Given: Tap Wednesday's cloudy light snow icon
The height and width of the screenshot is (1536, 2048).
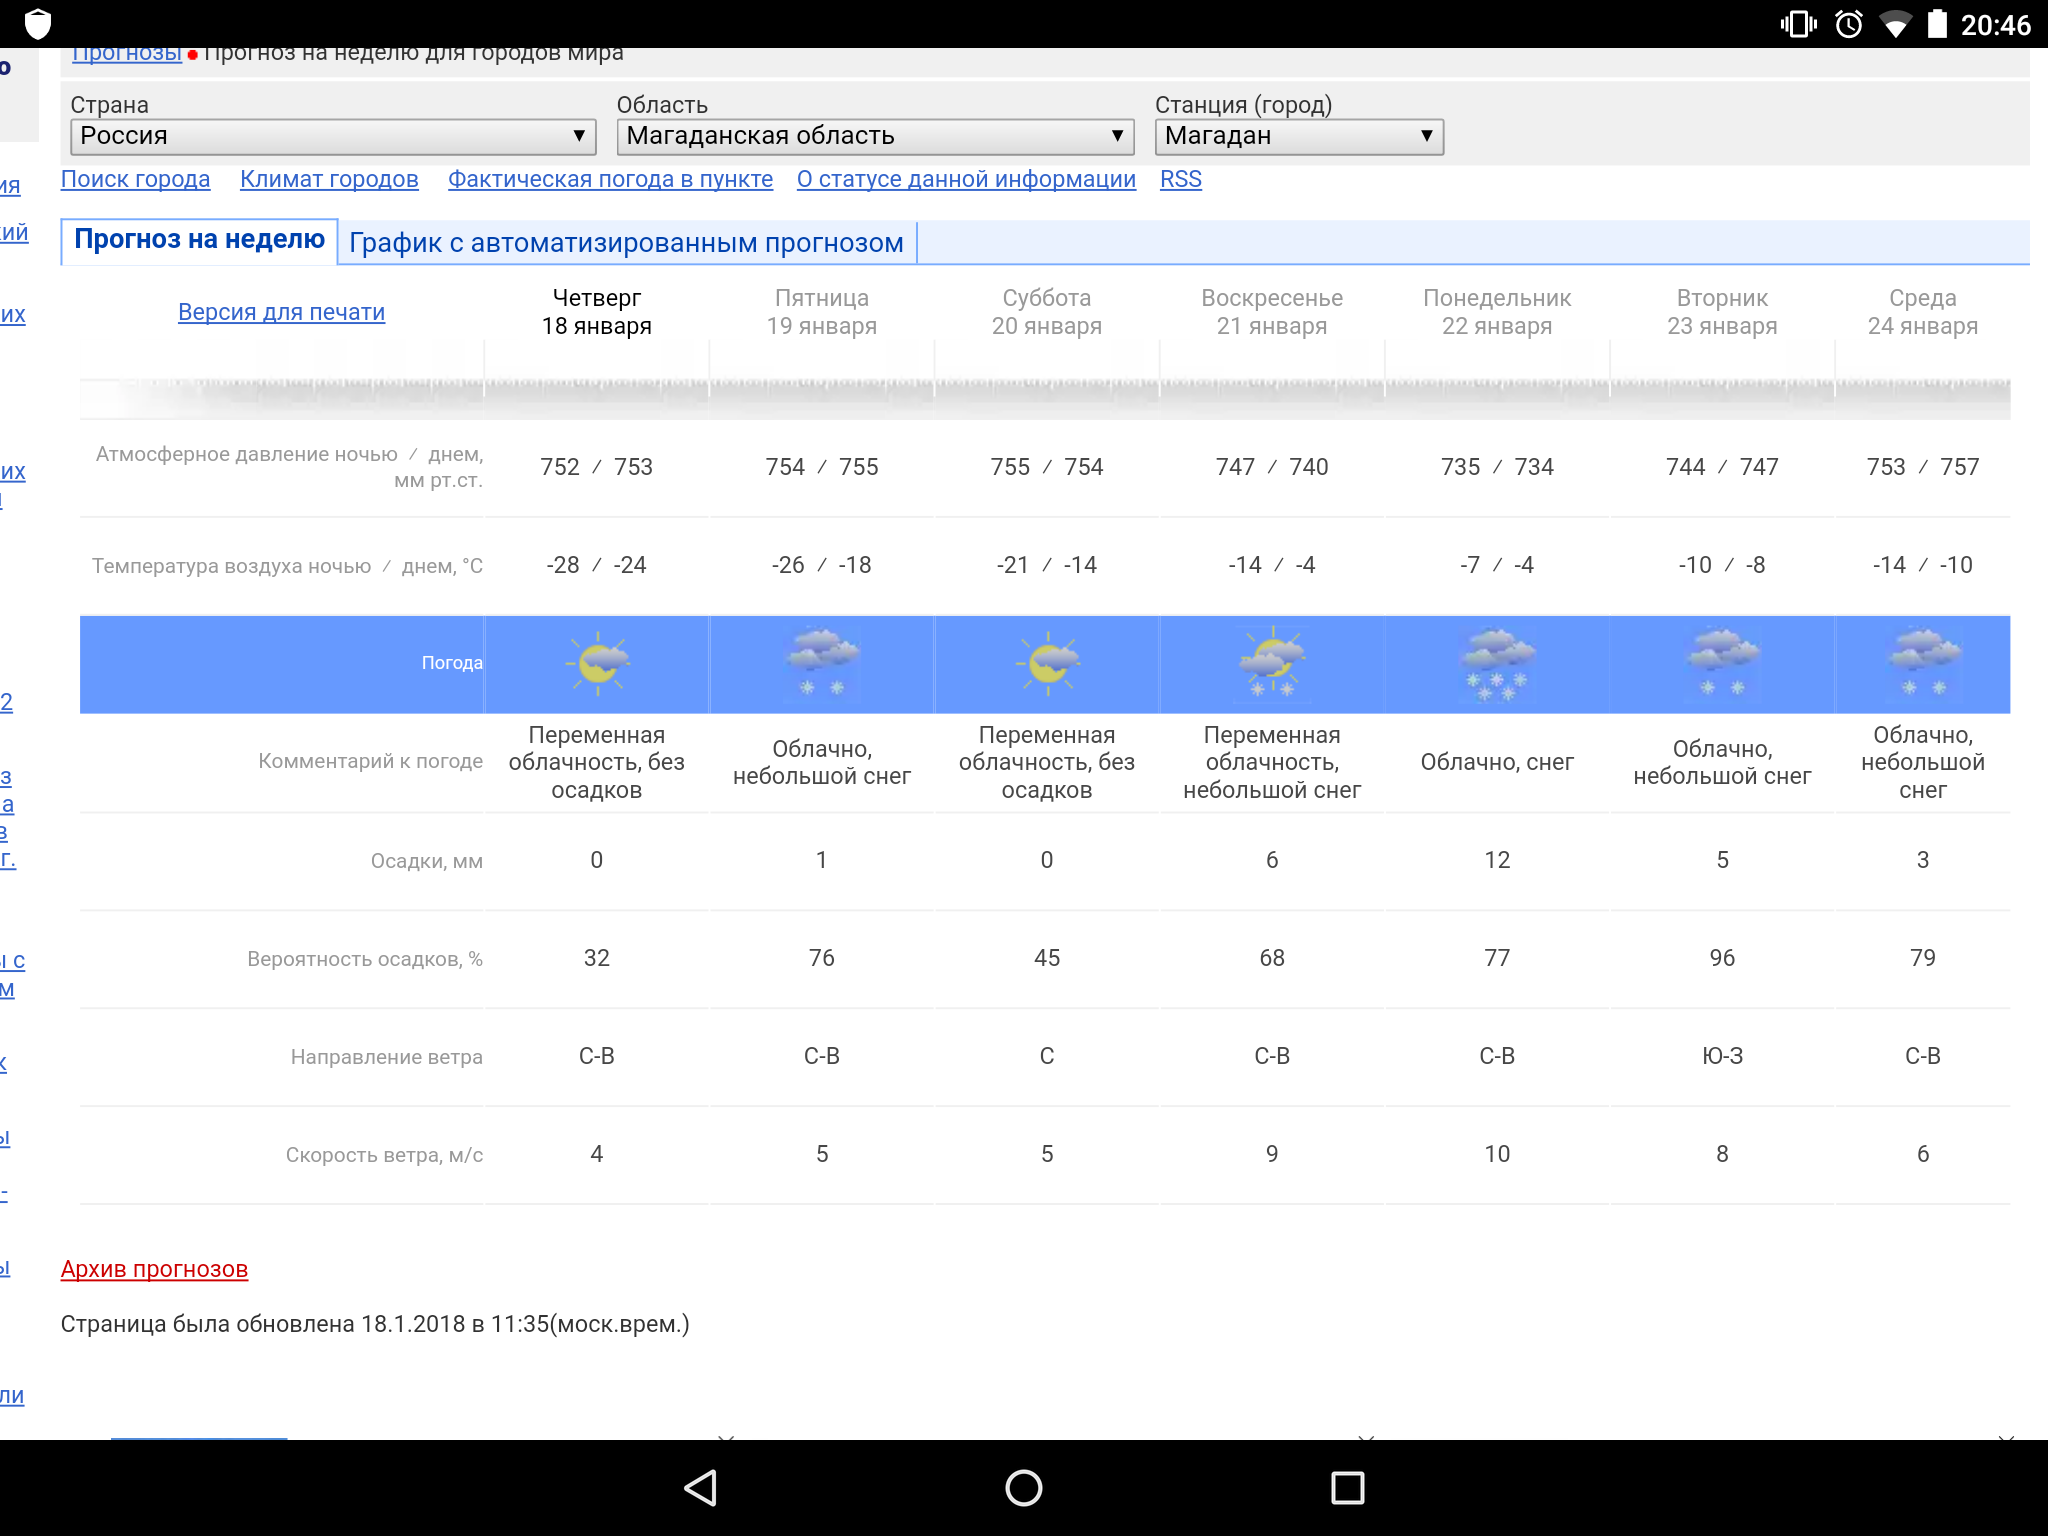Looking at the screenshot, I should (1923, 664).
